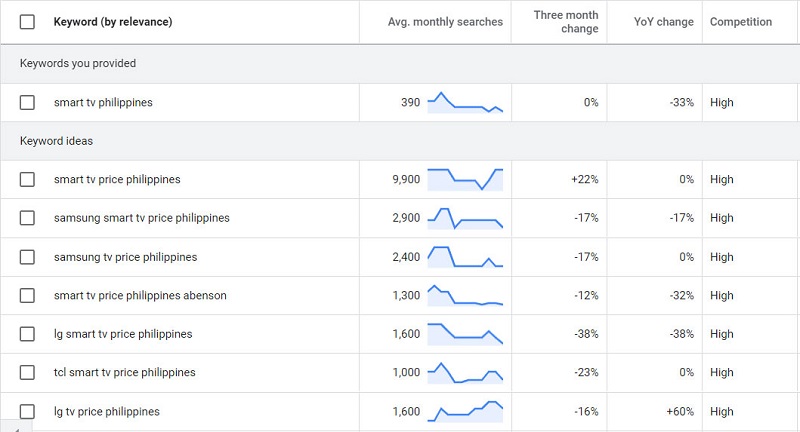Click the trend graph for 'lg tv price philippines'
800x432 pixels.
point(465,411)
